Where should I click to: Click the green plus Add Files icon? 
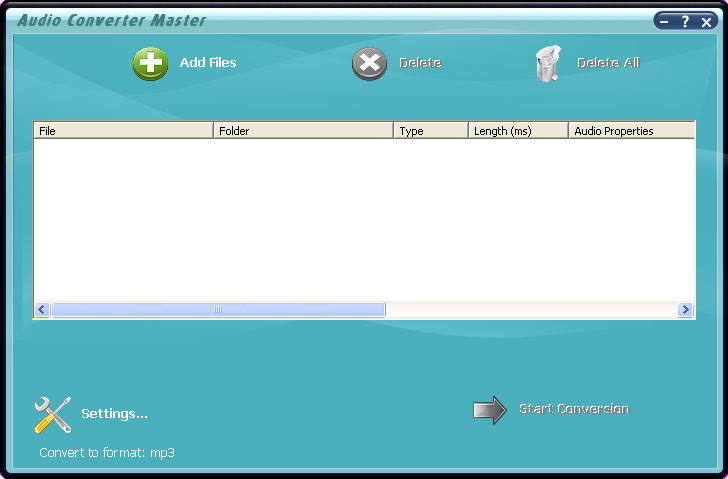coord(150,64)
